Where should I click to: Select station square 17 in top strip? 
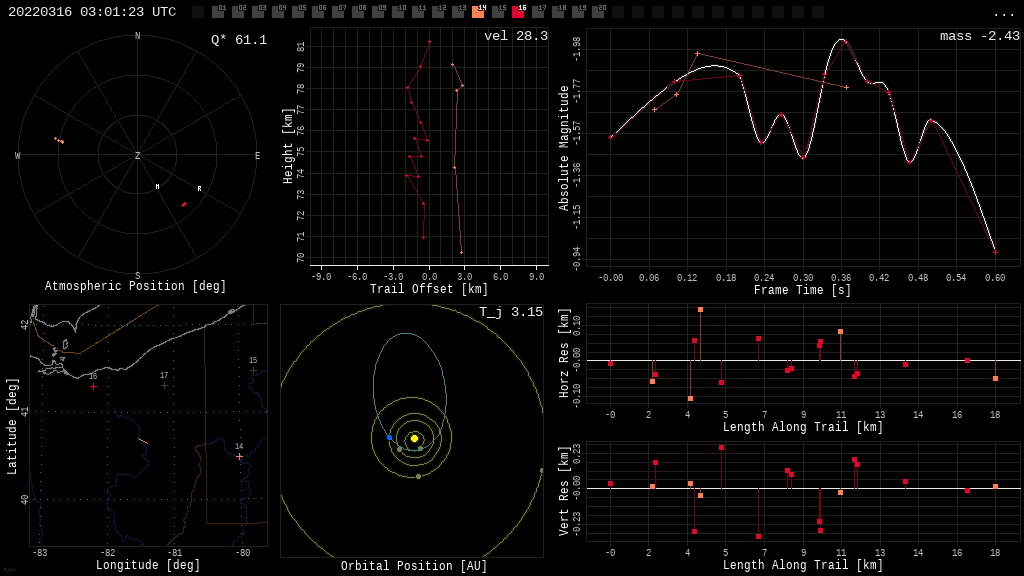tap(537, 12)
